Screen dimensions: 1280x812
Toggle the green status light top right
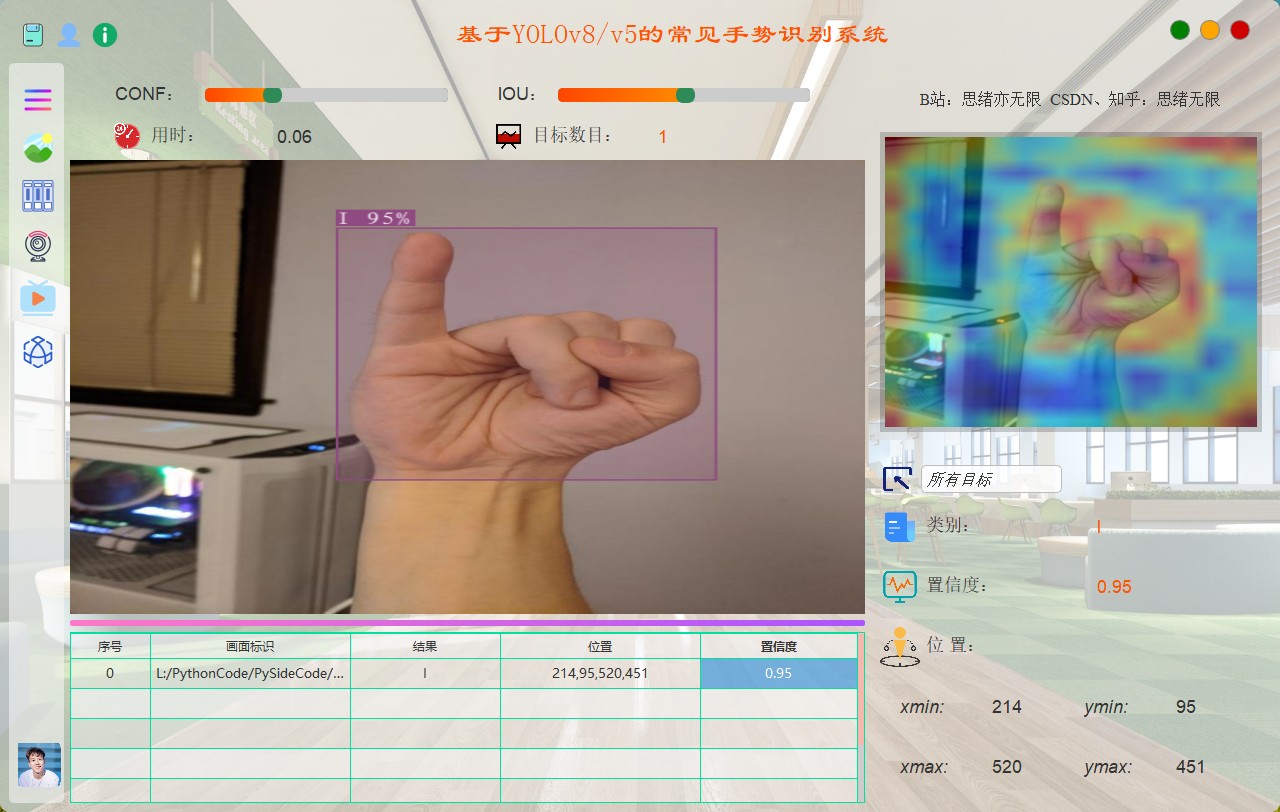[x=1180, y=30]
